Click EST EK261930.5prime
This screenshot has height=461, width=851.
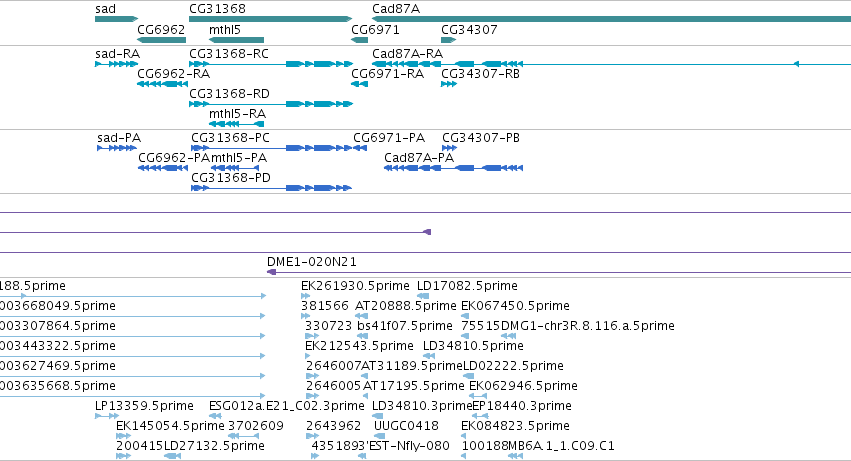(x=355, y=286)
